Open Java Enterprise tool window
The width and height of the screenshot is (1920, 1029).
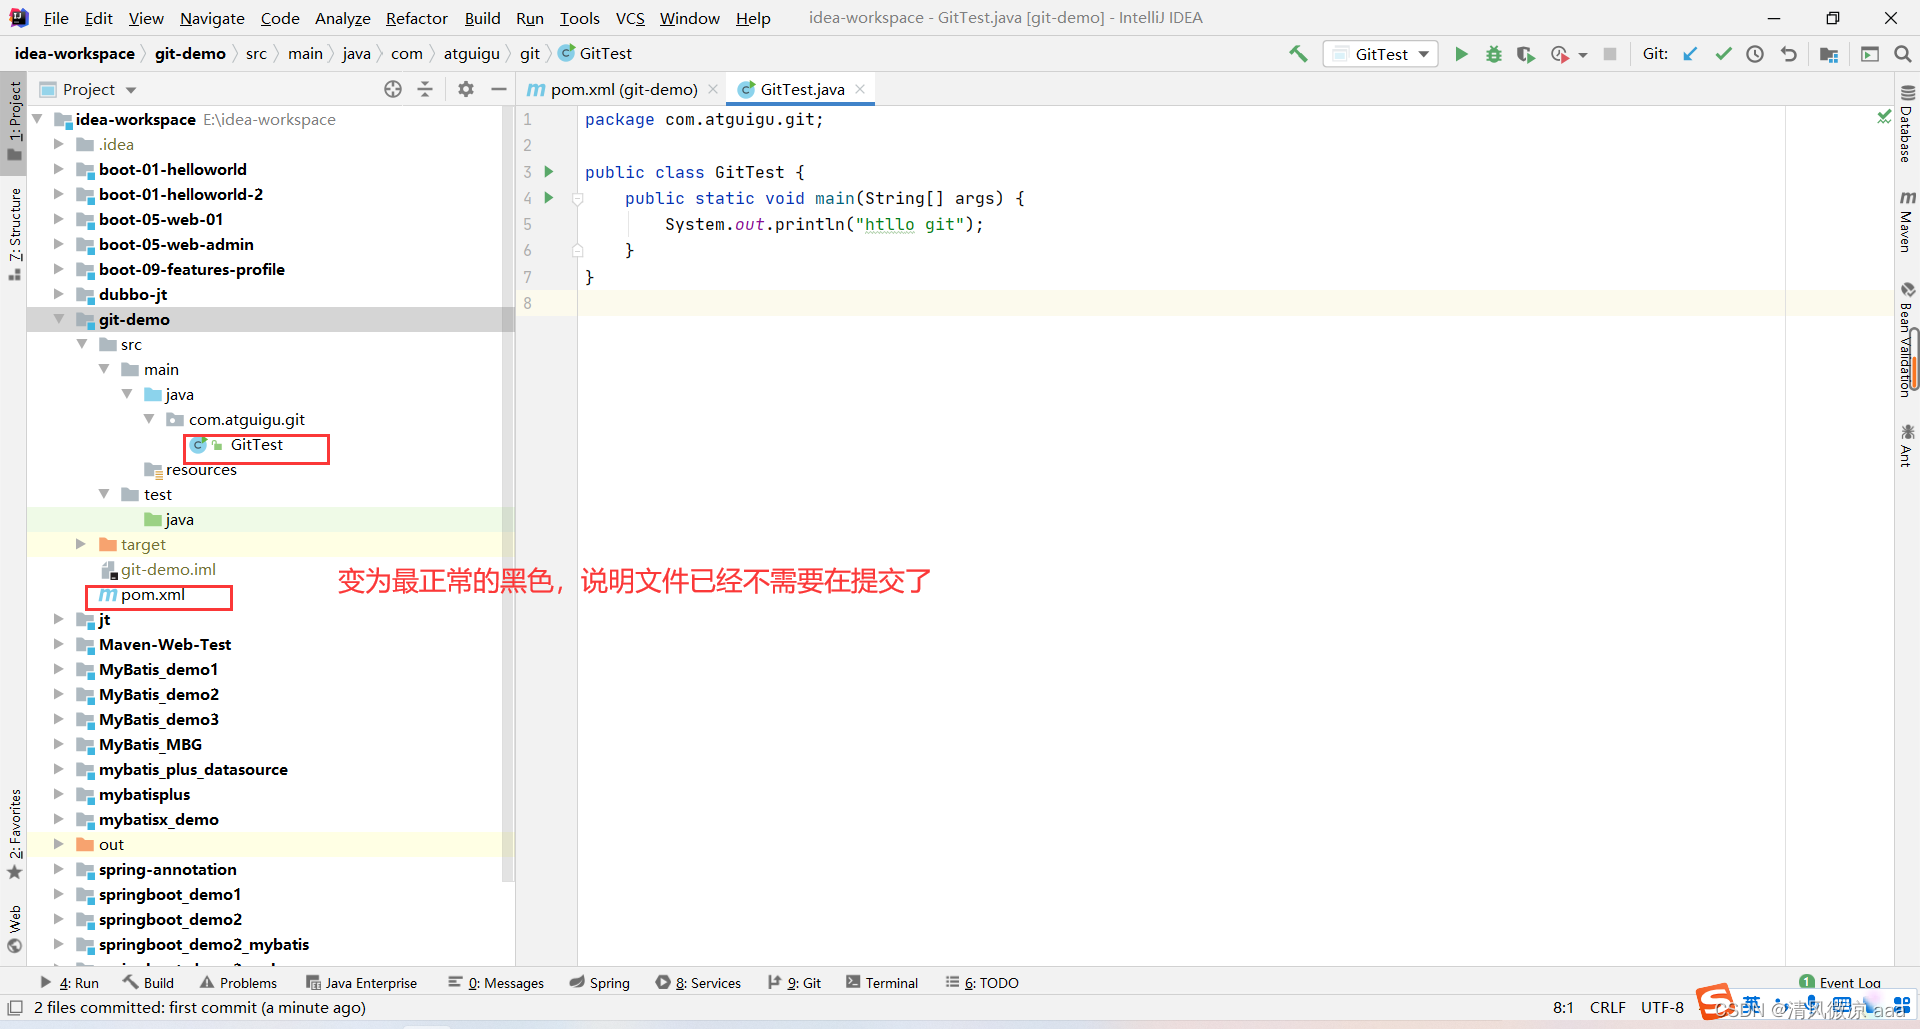[361, 983]
